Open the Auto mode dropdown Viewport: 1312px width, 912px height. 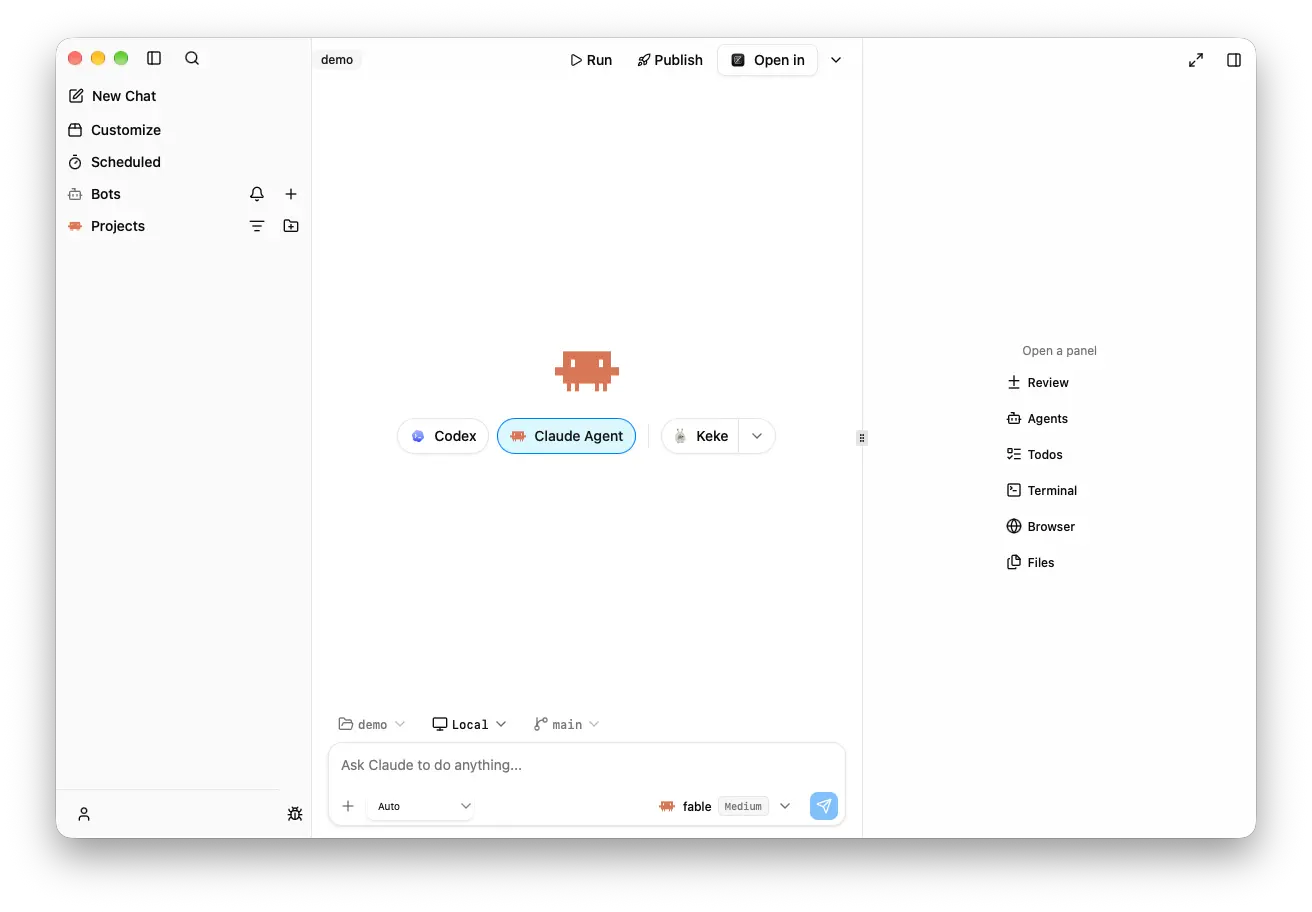421,806
